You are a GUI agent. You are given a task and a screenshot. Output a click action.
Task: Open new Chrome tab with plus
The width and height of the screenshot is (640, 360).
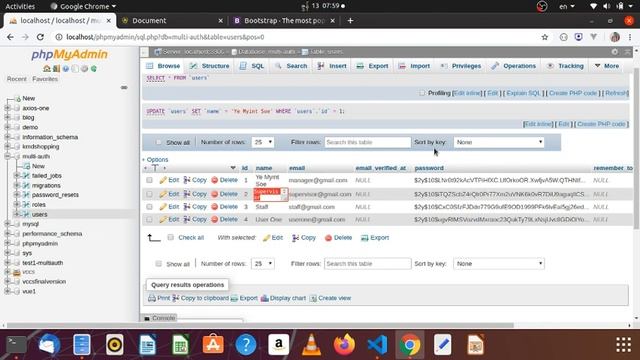(350, 20)
